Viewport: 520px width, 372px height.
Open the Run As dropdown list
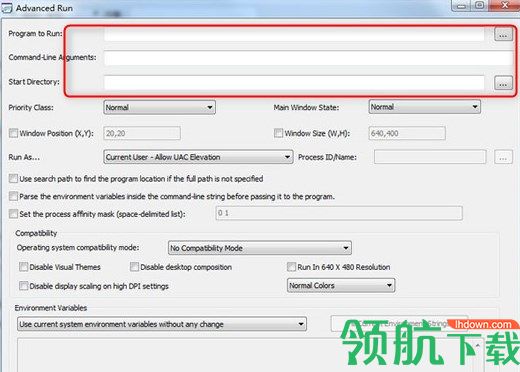[x=198, y=157]
